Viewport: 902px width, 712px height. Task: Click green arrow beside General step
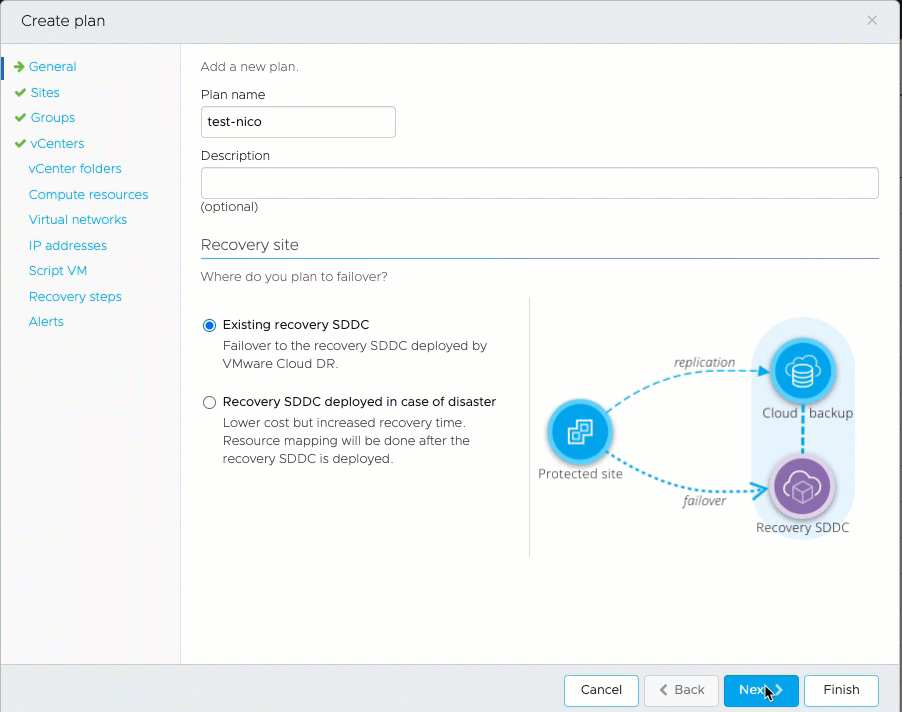(x=19, y=67)
